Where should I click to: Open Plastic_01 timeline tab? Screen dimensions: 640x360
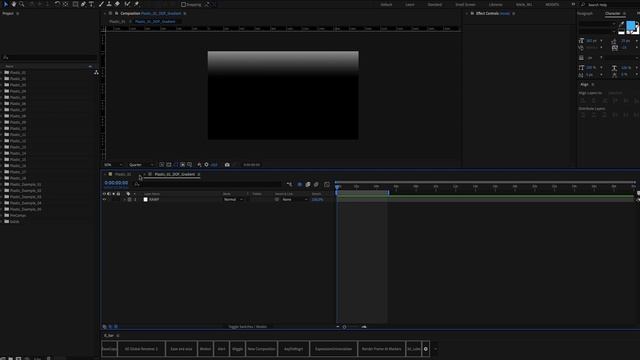(123, 174)
